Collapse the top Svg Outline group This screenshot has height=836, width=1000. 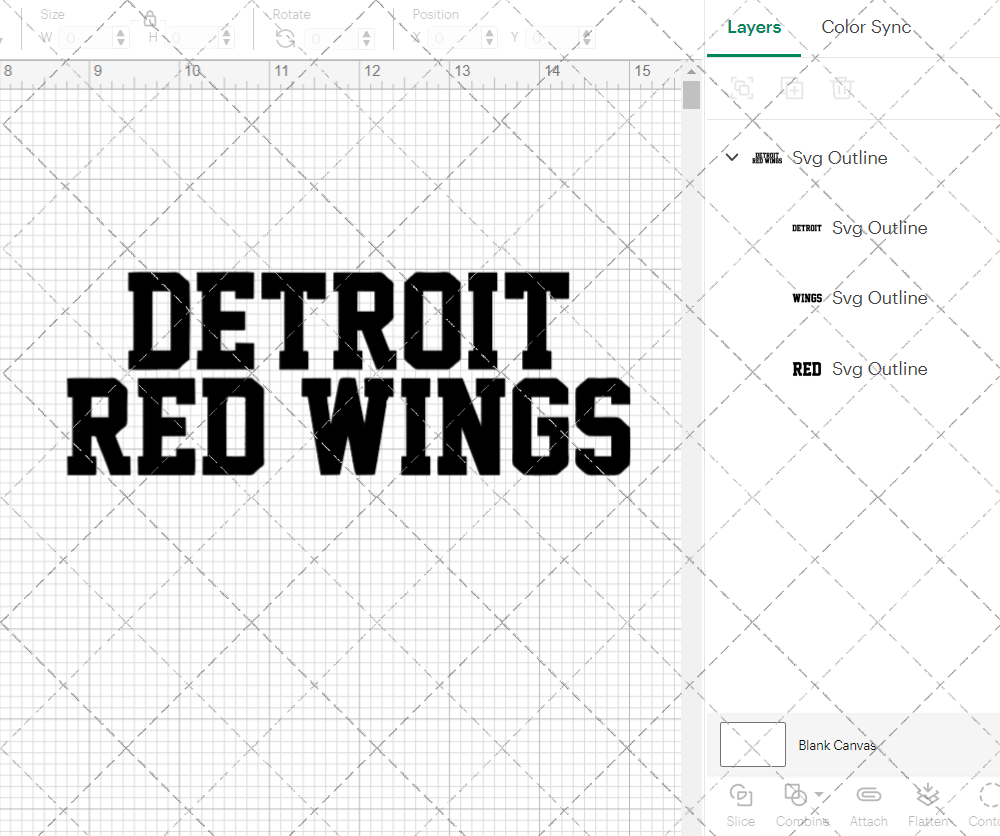pos(732,157)
